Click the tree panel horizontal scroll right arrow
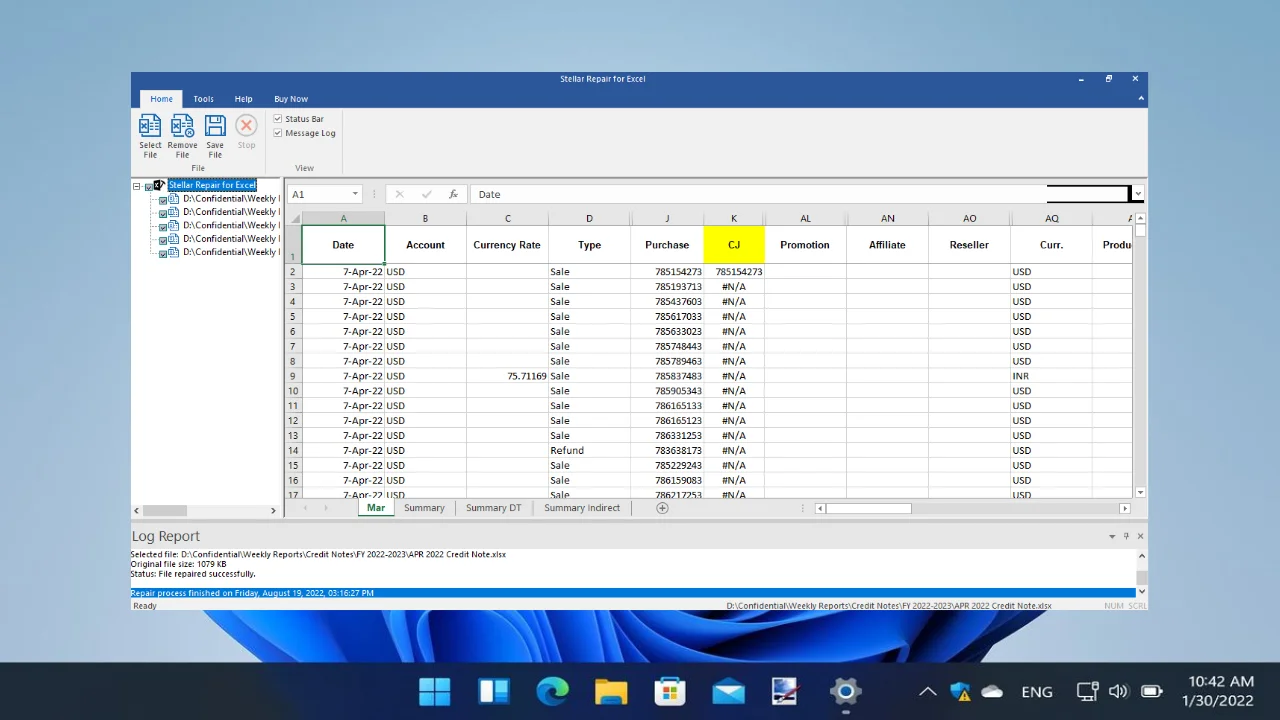This screenshot has width=1280, height=720. click(x=273, y=510)
